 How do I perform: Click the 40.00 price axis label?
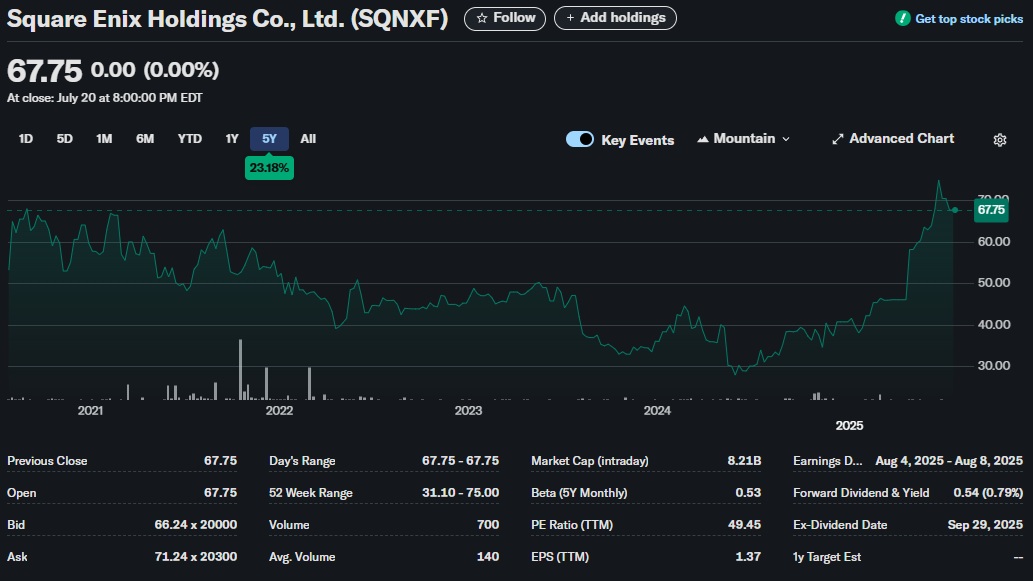[993, 325]
